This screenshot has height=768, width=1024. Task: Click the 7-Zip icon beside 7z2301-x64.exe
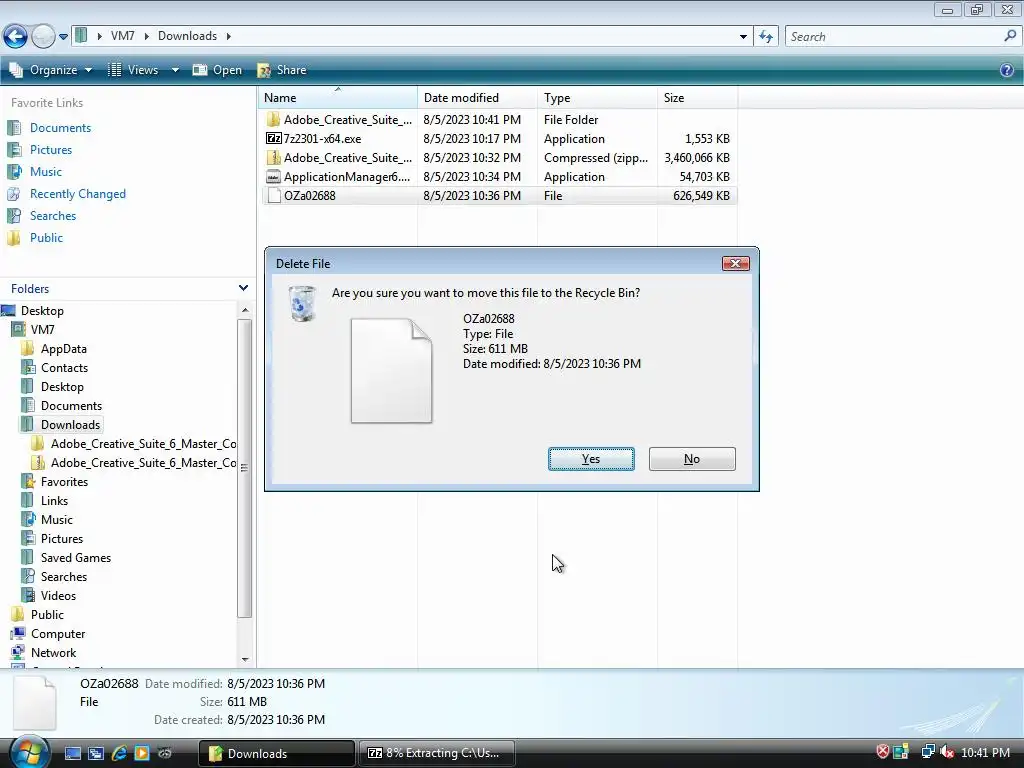[274, 138]
